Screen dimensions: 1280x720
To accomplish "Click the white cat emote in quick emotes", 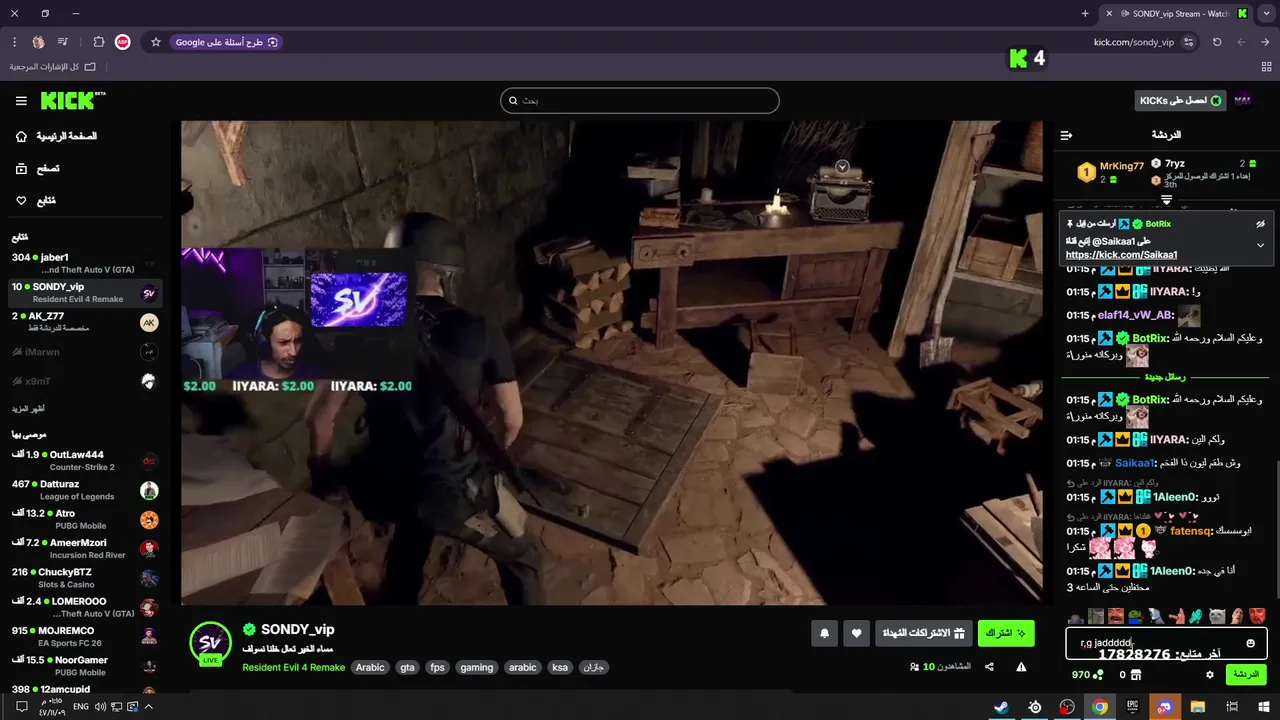I will [x=1217, y=616].
